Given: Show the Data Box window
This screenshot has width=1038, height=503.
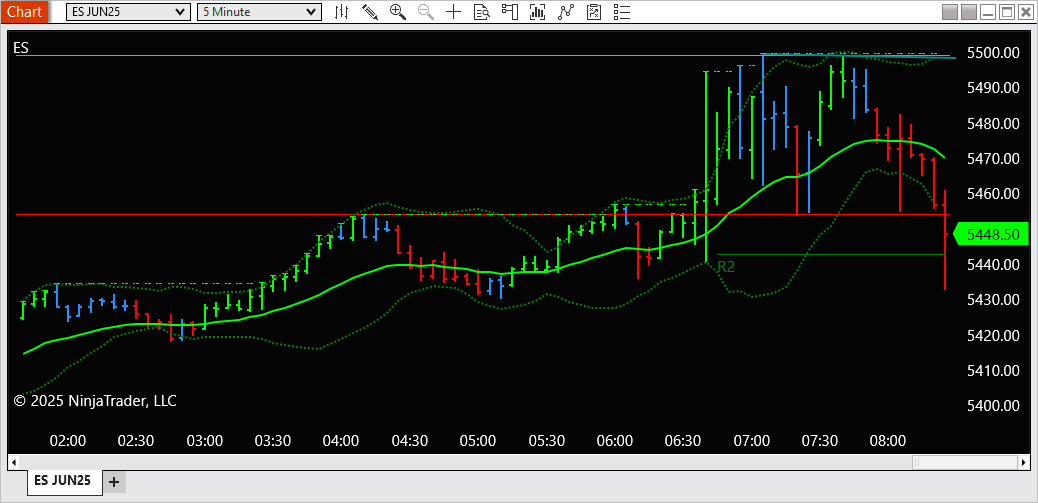Looking at the screenshot, I should tap(481, 11).
